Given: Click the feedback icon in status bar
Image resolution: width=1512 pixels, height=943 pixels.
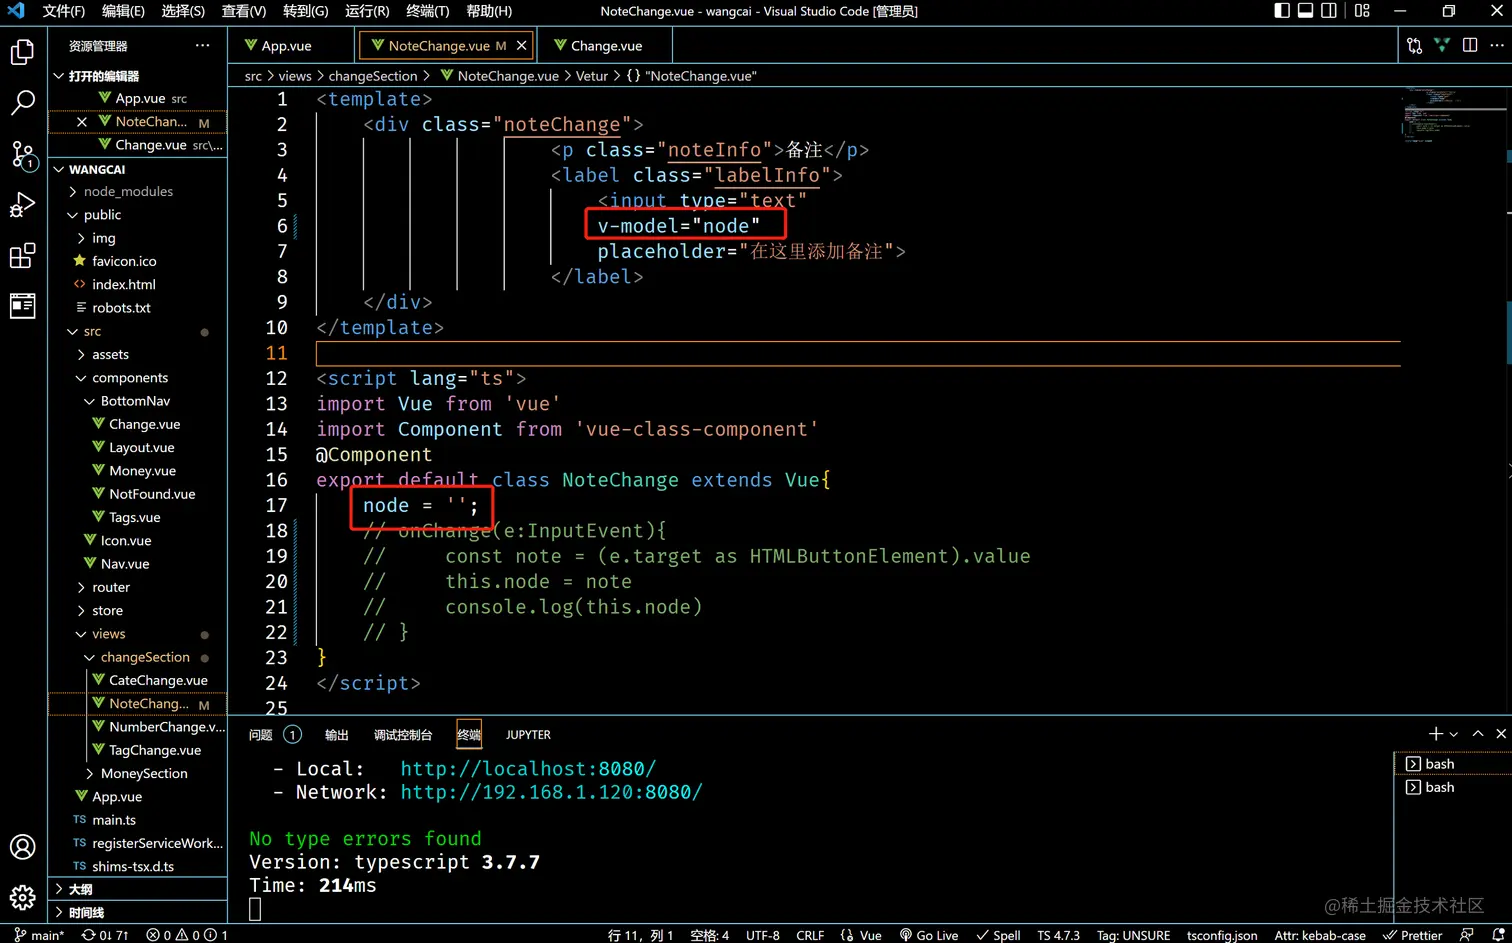Looking at the screenshot, I should click(x=1466, y=935).
